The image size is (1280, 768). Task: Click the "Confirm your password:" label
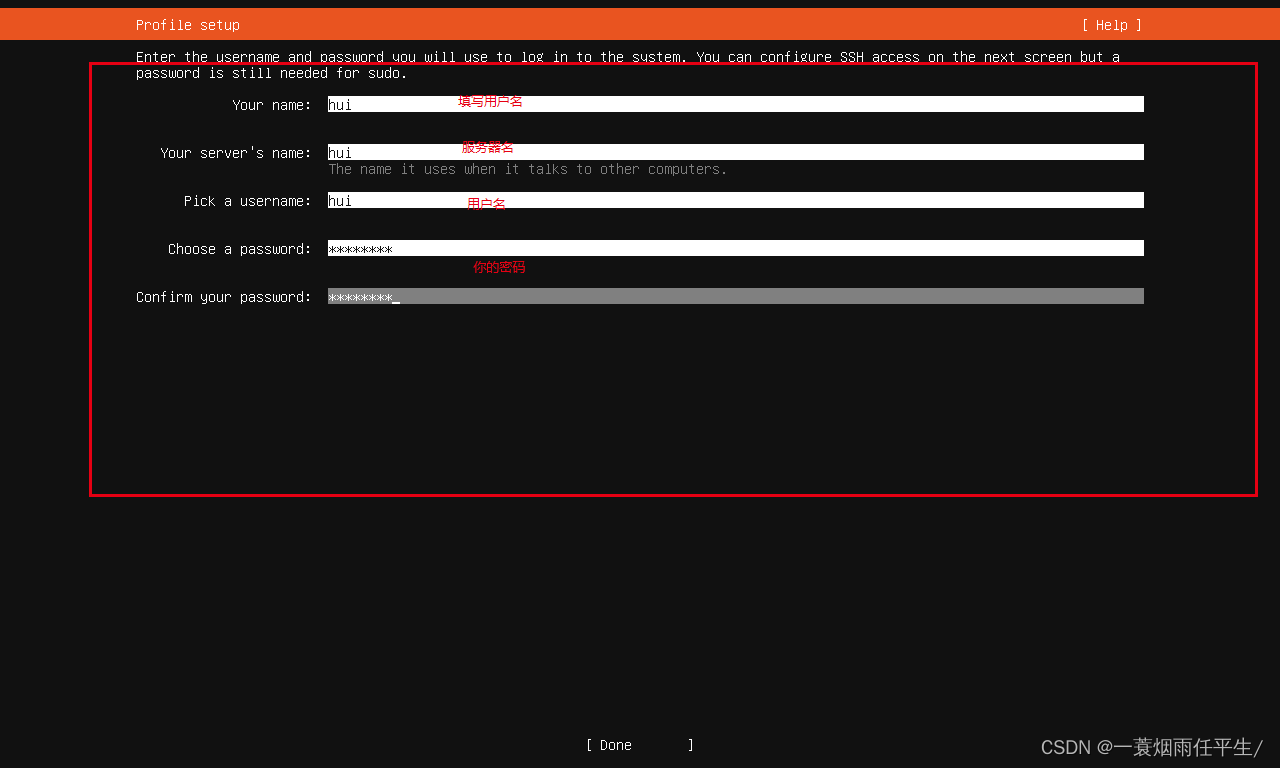(224, 297)
